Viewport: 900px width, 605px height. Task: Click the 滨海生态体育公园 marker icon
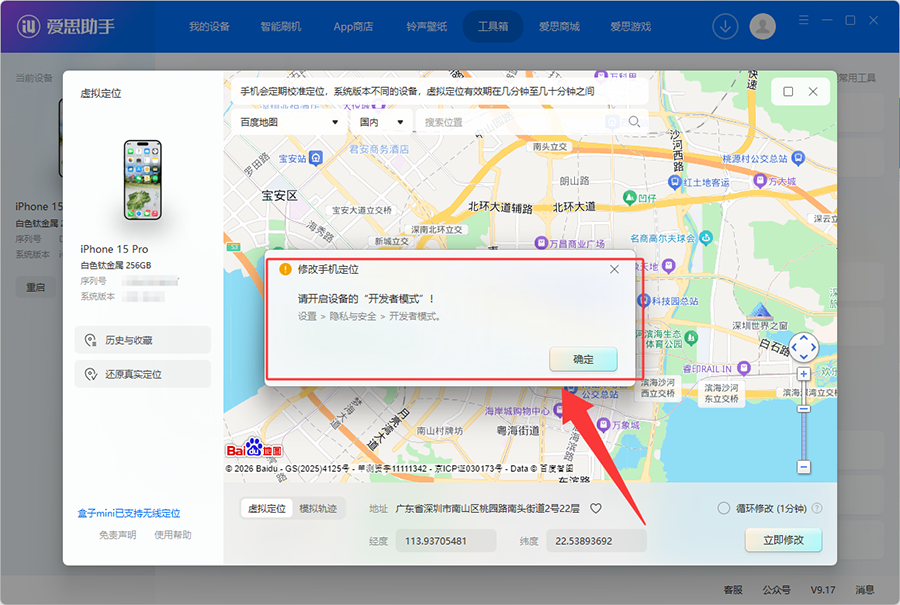pos(691,338)
